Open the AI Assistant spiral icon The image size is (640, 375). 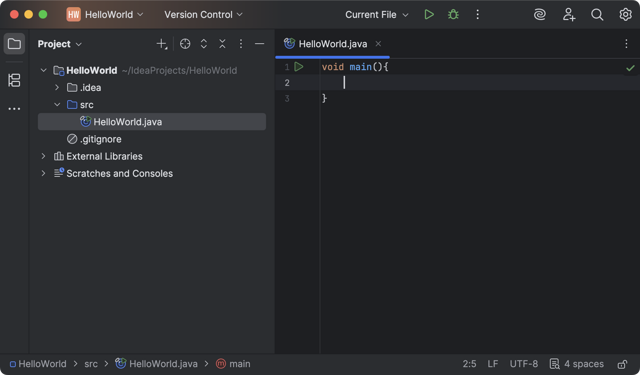pos(540,15)
